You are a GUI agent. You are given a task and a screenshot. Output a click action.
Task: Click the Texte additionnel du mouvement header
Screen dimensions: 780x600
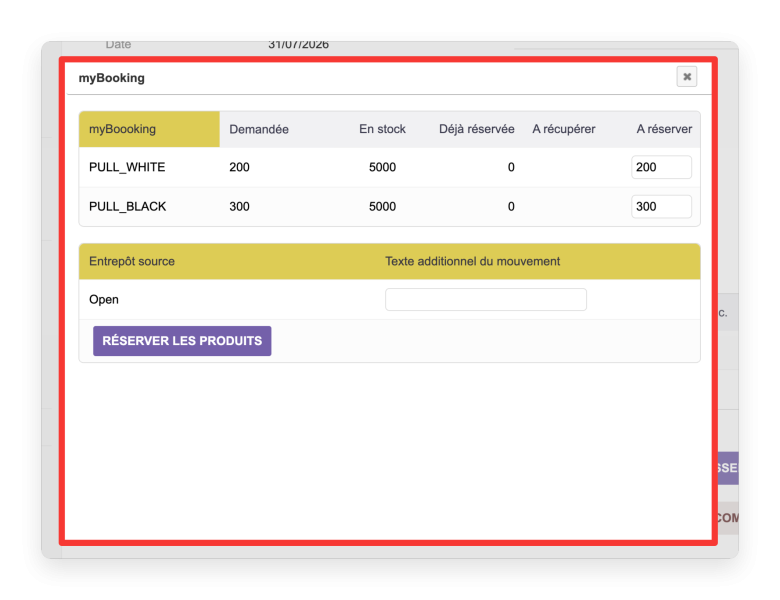473,261
